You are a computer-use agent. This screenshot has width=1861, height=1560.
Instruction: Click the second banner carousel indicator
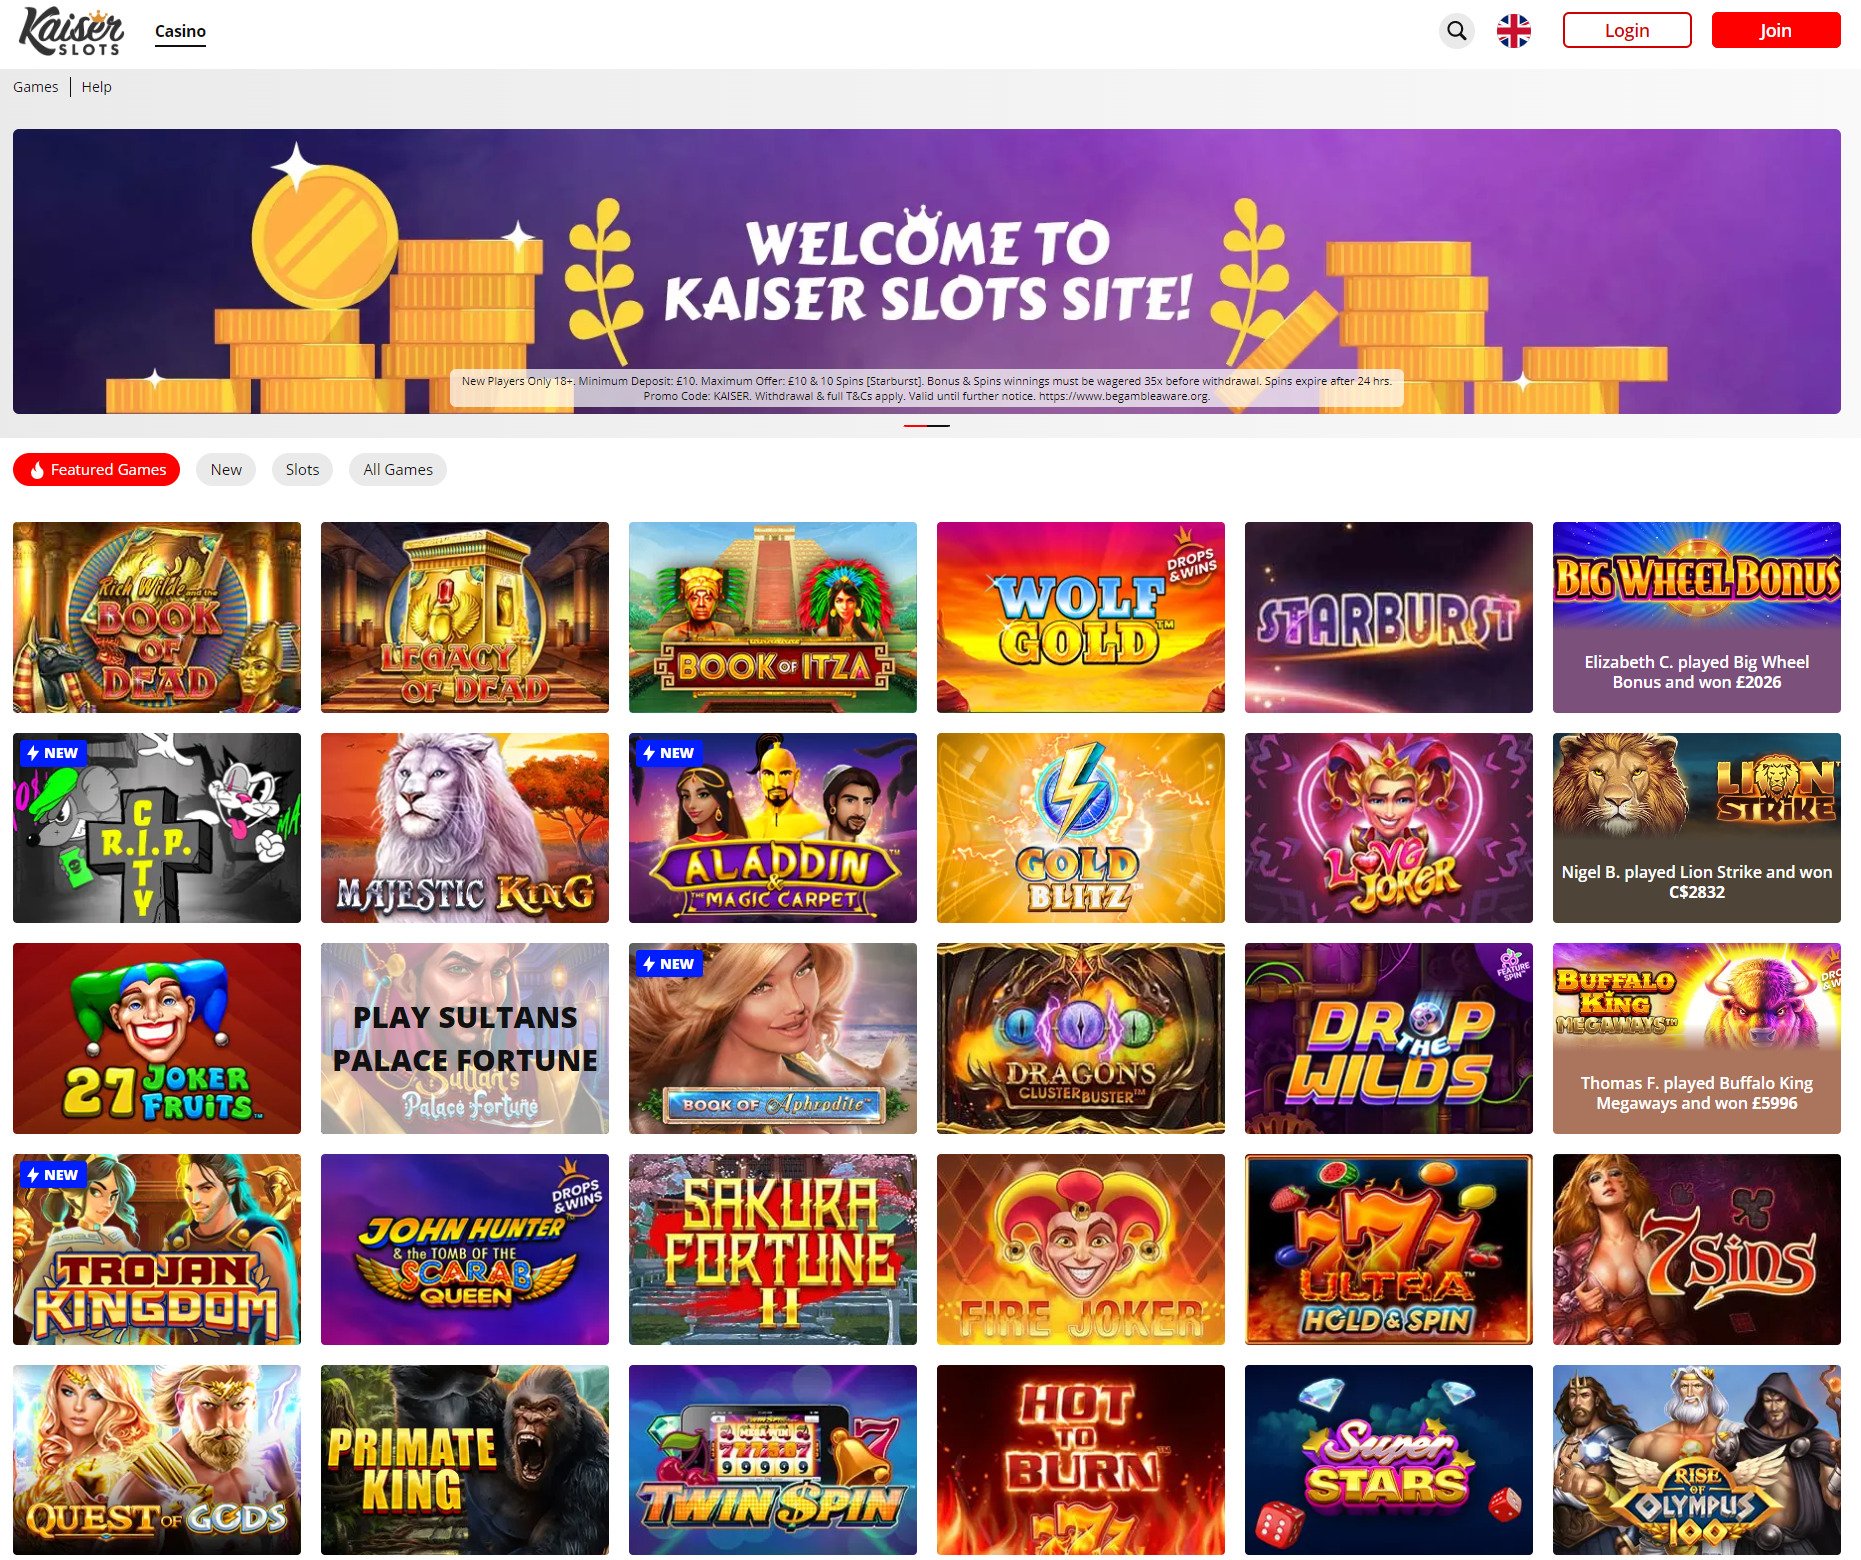click(x=939, y=426)
